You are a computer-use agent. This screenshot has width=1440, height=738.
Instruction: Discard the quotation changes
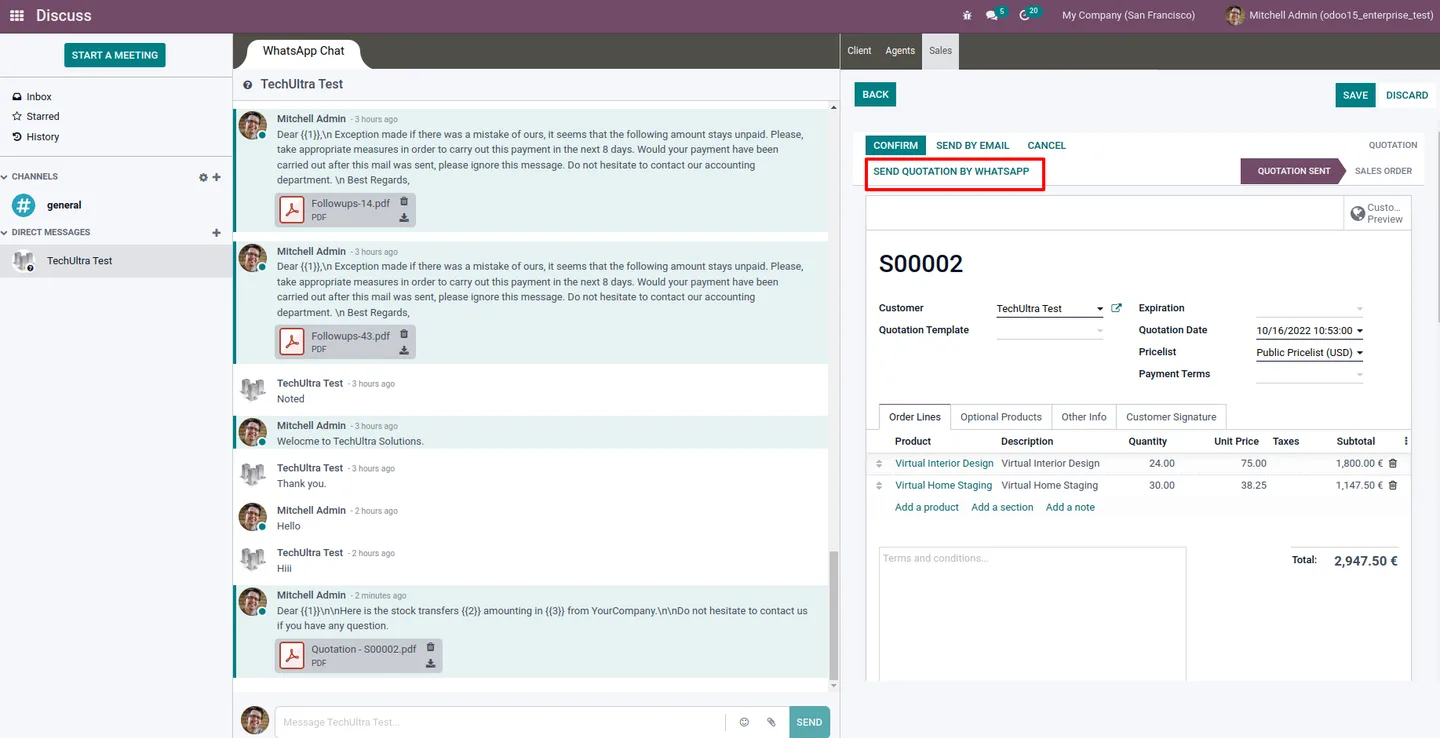coord(1407,95)
